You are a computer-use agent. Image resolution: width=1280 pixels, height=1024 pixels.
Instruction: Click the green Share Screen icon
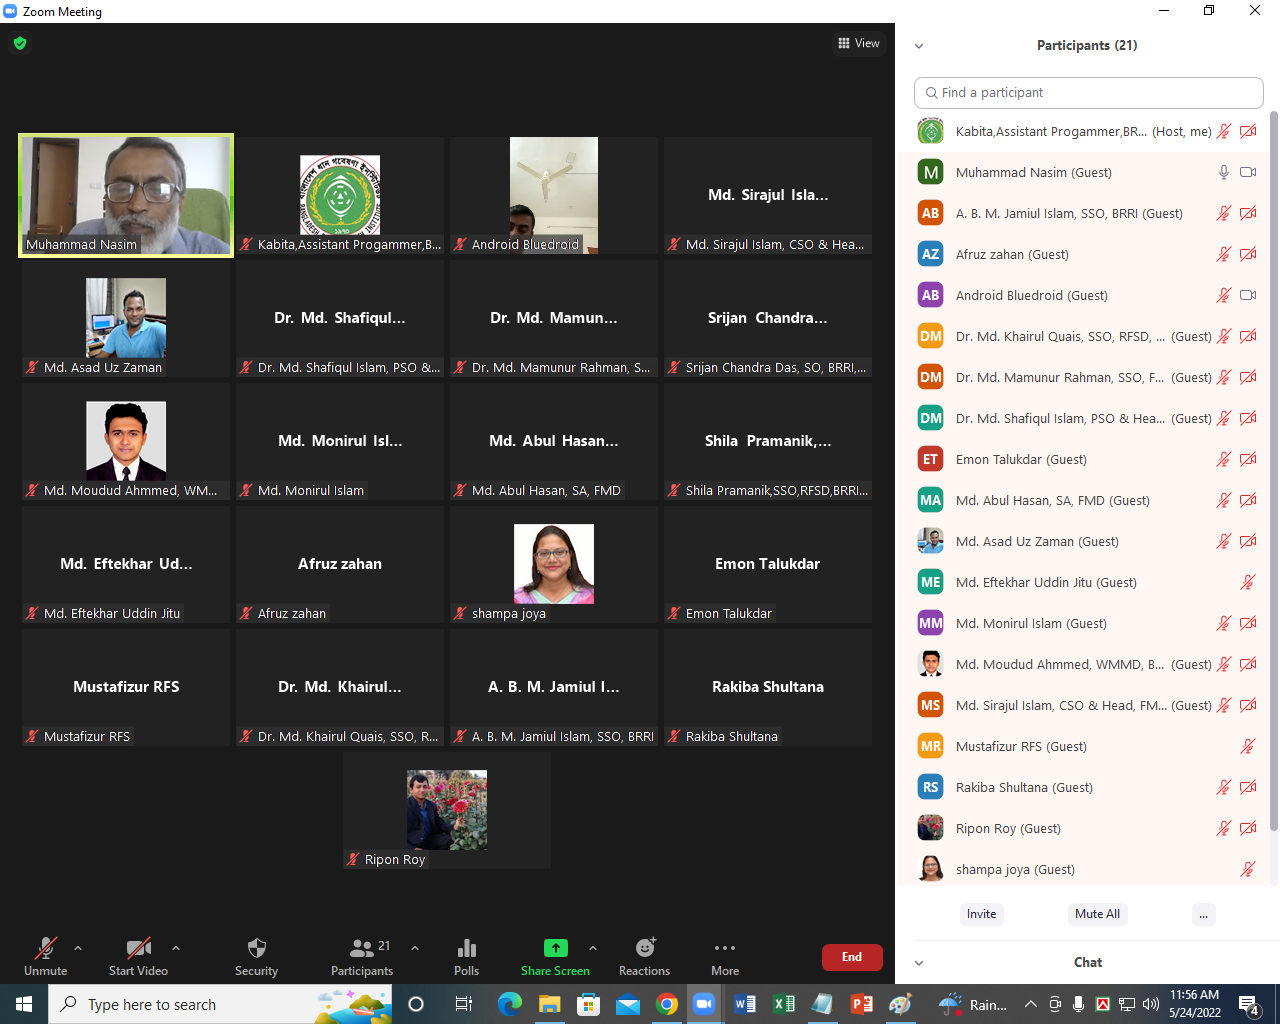pos(555,948)
